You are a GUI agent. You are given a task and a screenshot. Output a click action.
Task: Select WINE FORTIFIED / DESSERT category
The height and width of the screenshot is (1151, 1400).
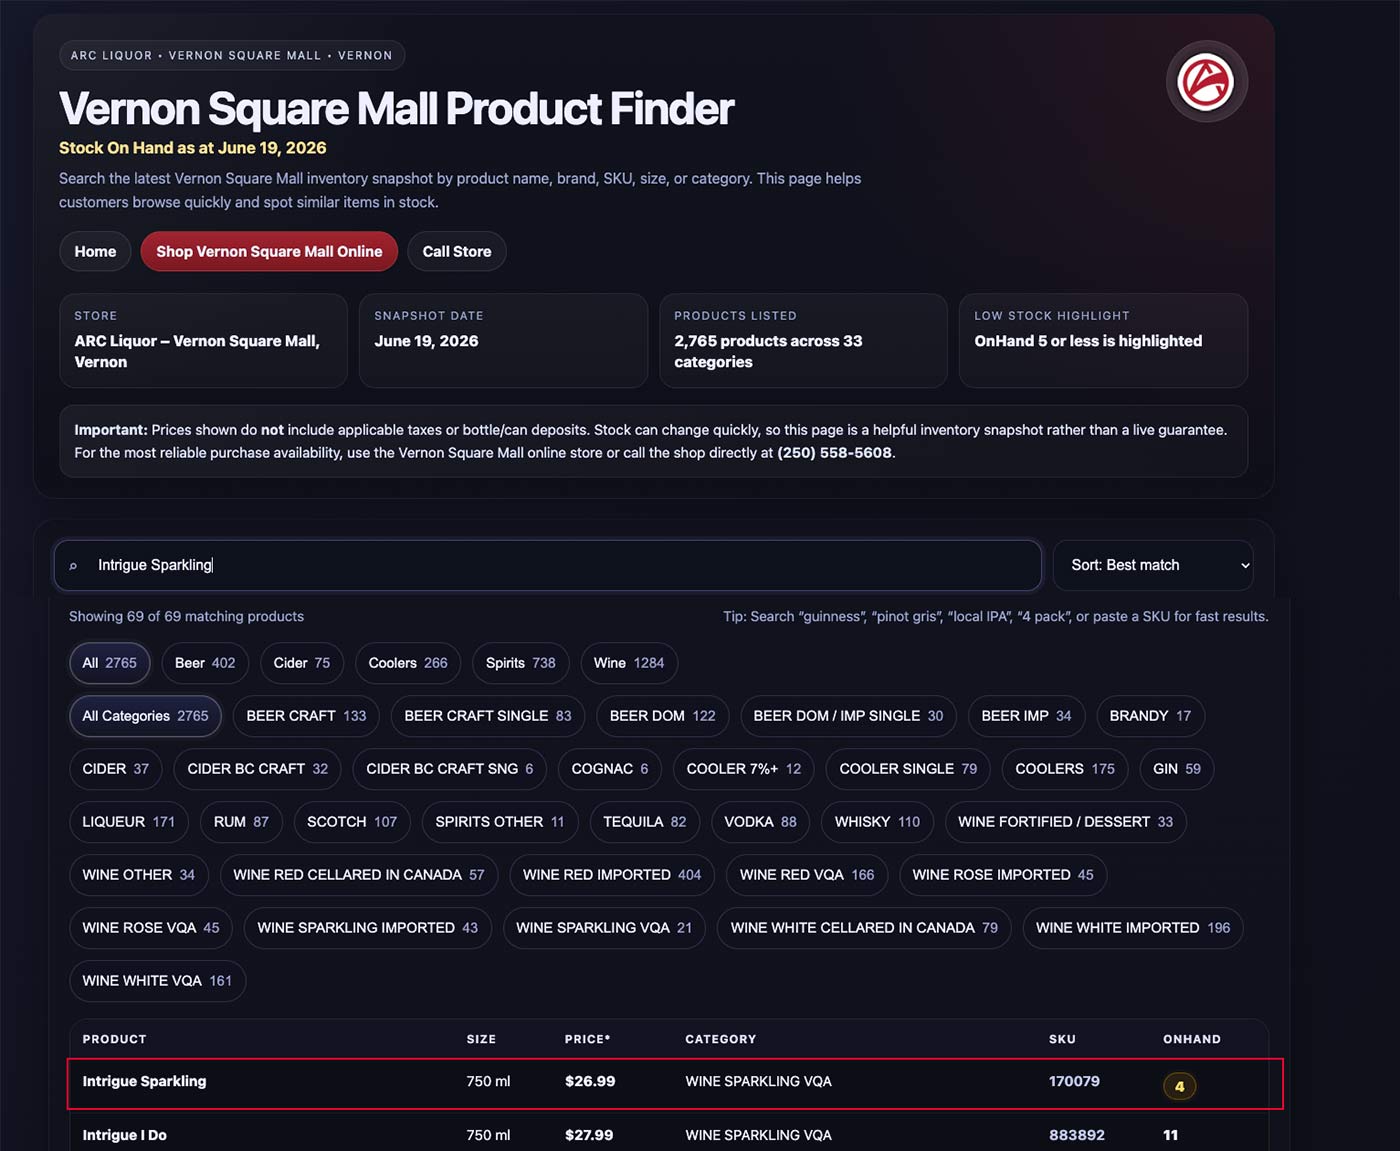[x=1066, y=822]
